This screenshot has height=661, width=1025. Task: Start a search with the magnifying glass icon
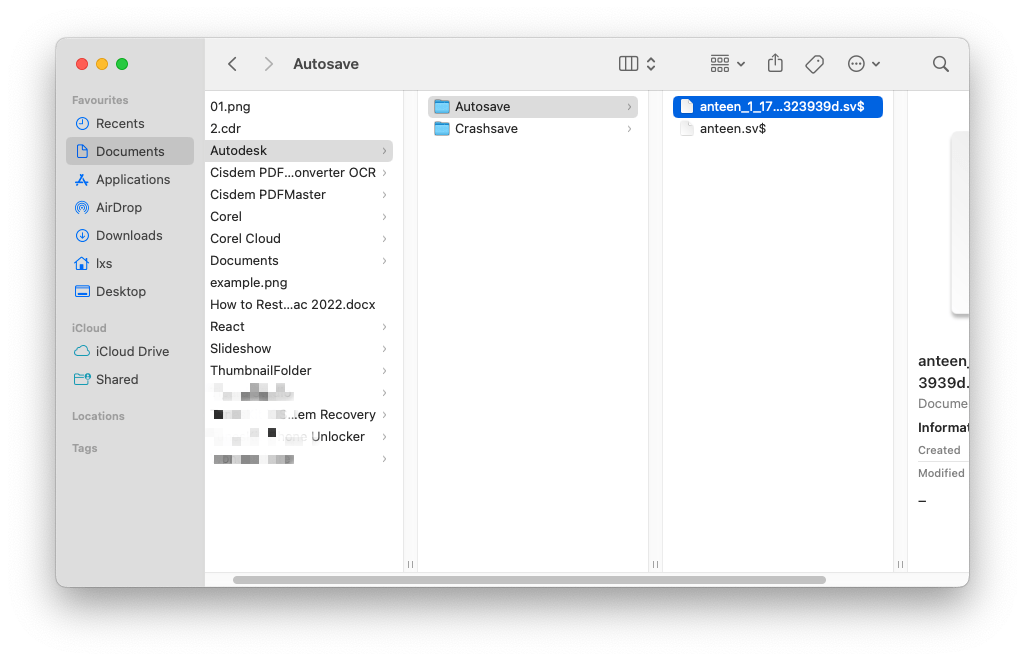939,63
